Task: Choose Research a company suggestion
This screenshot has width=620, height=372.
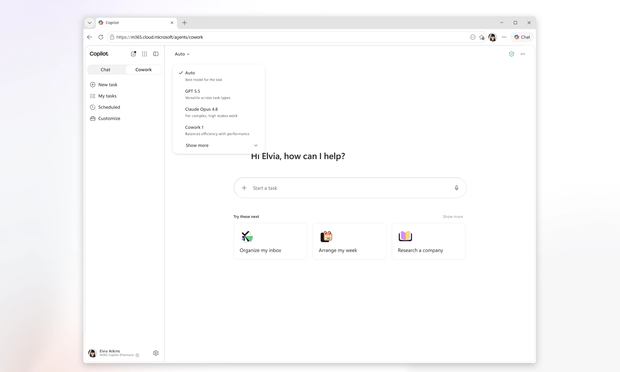Action: tap(429, 241)
